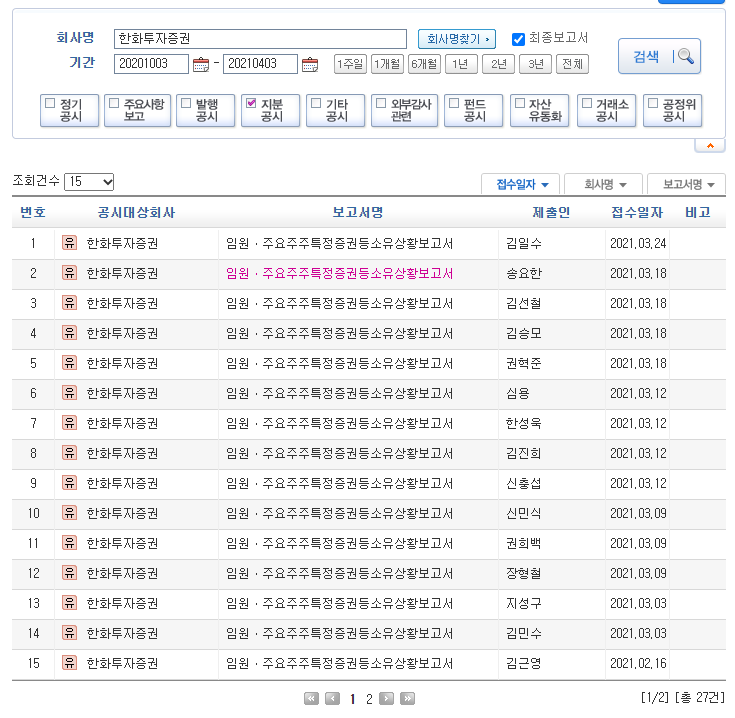
Task: Click the 유 market icon in row 13
Action: (69, 603)
